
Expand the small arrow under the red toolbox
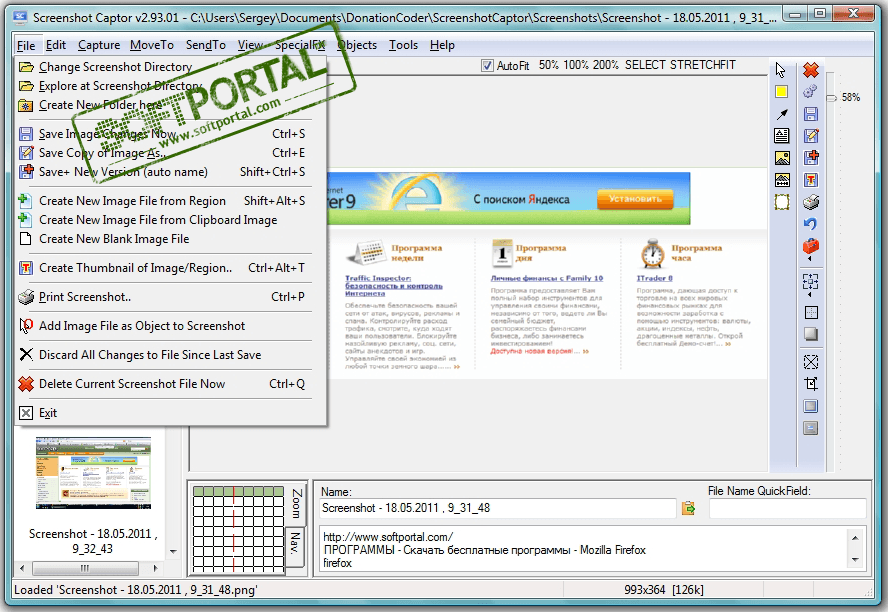809,259
